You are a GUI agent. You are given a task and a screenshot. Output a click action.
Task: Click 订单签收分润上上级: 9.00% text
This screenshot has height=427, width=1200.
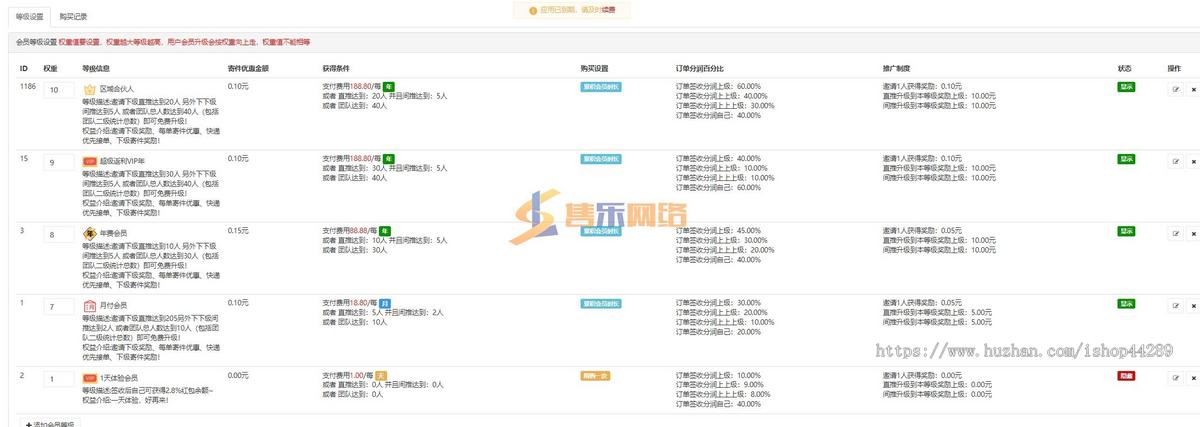720,384
